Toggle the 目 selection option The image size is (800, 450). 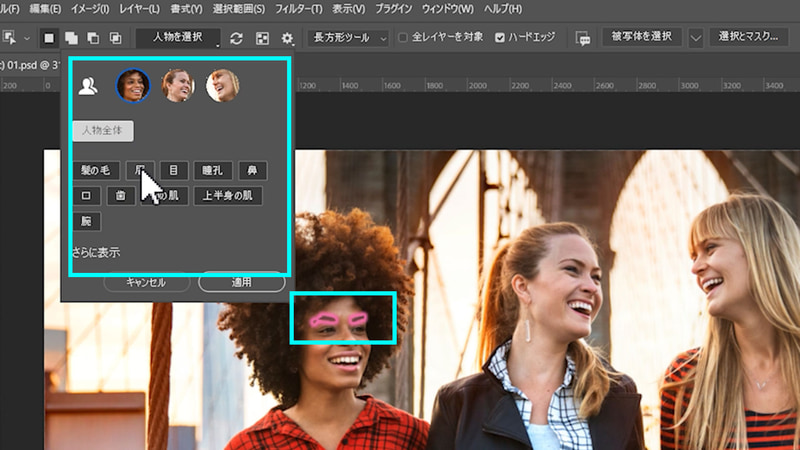click(x=173, y=170)
